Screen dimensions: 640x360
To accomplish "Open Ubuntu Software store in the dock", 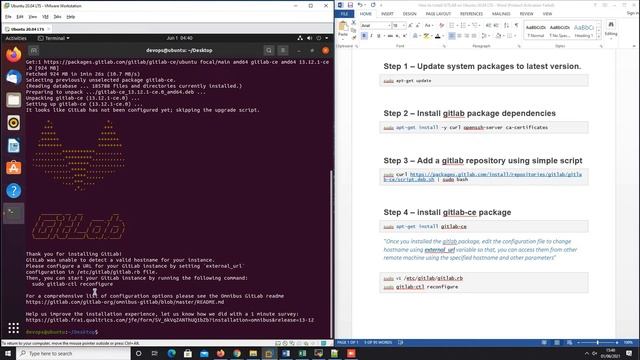I will point(13,168).
